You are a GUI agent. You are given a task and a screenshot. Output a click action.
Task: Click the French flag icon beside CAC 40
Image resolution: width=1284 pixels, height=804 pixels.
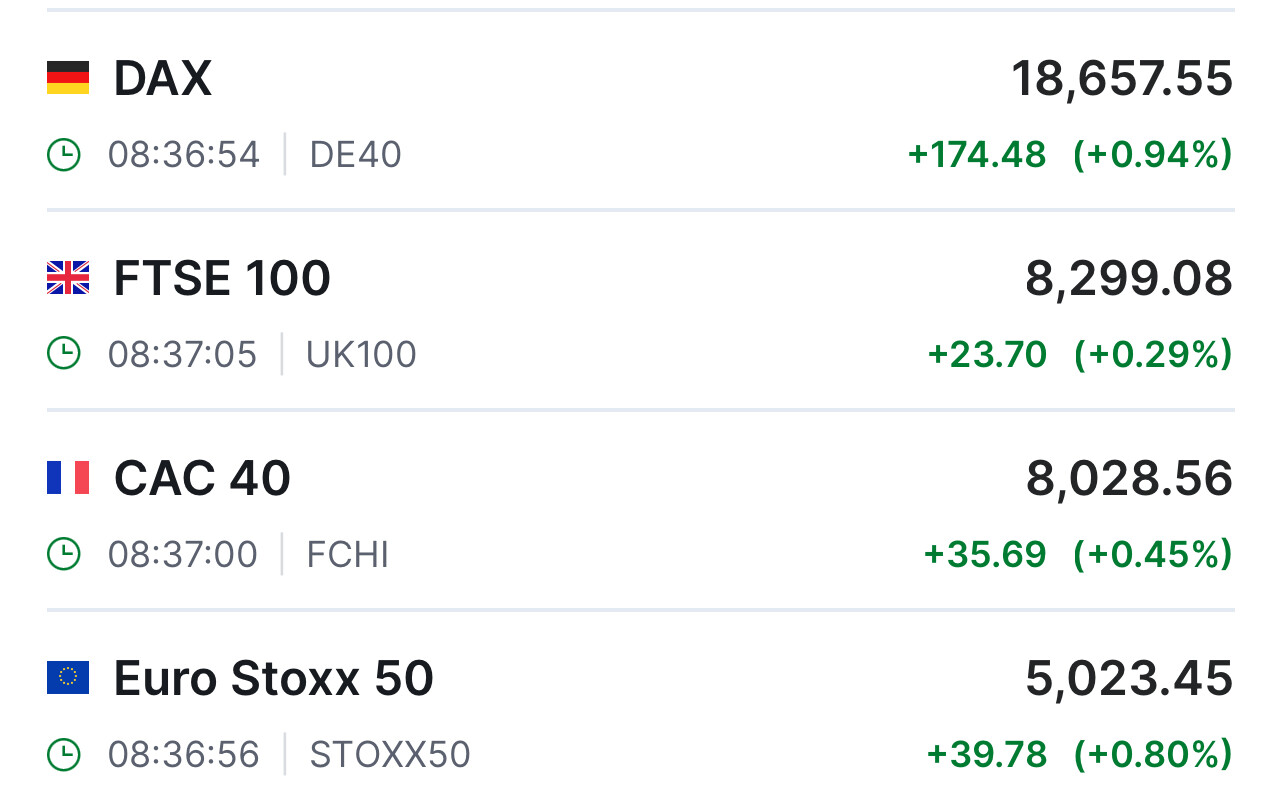pos(68,478)
